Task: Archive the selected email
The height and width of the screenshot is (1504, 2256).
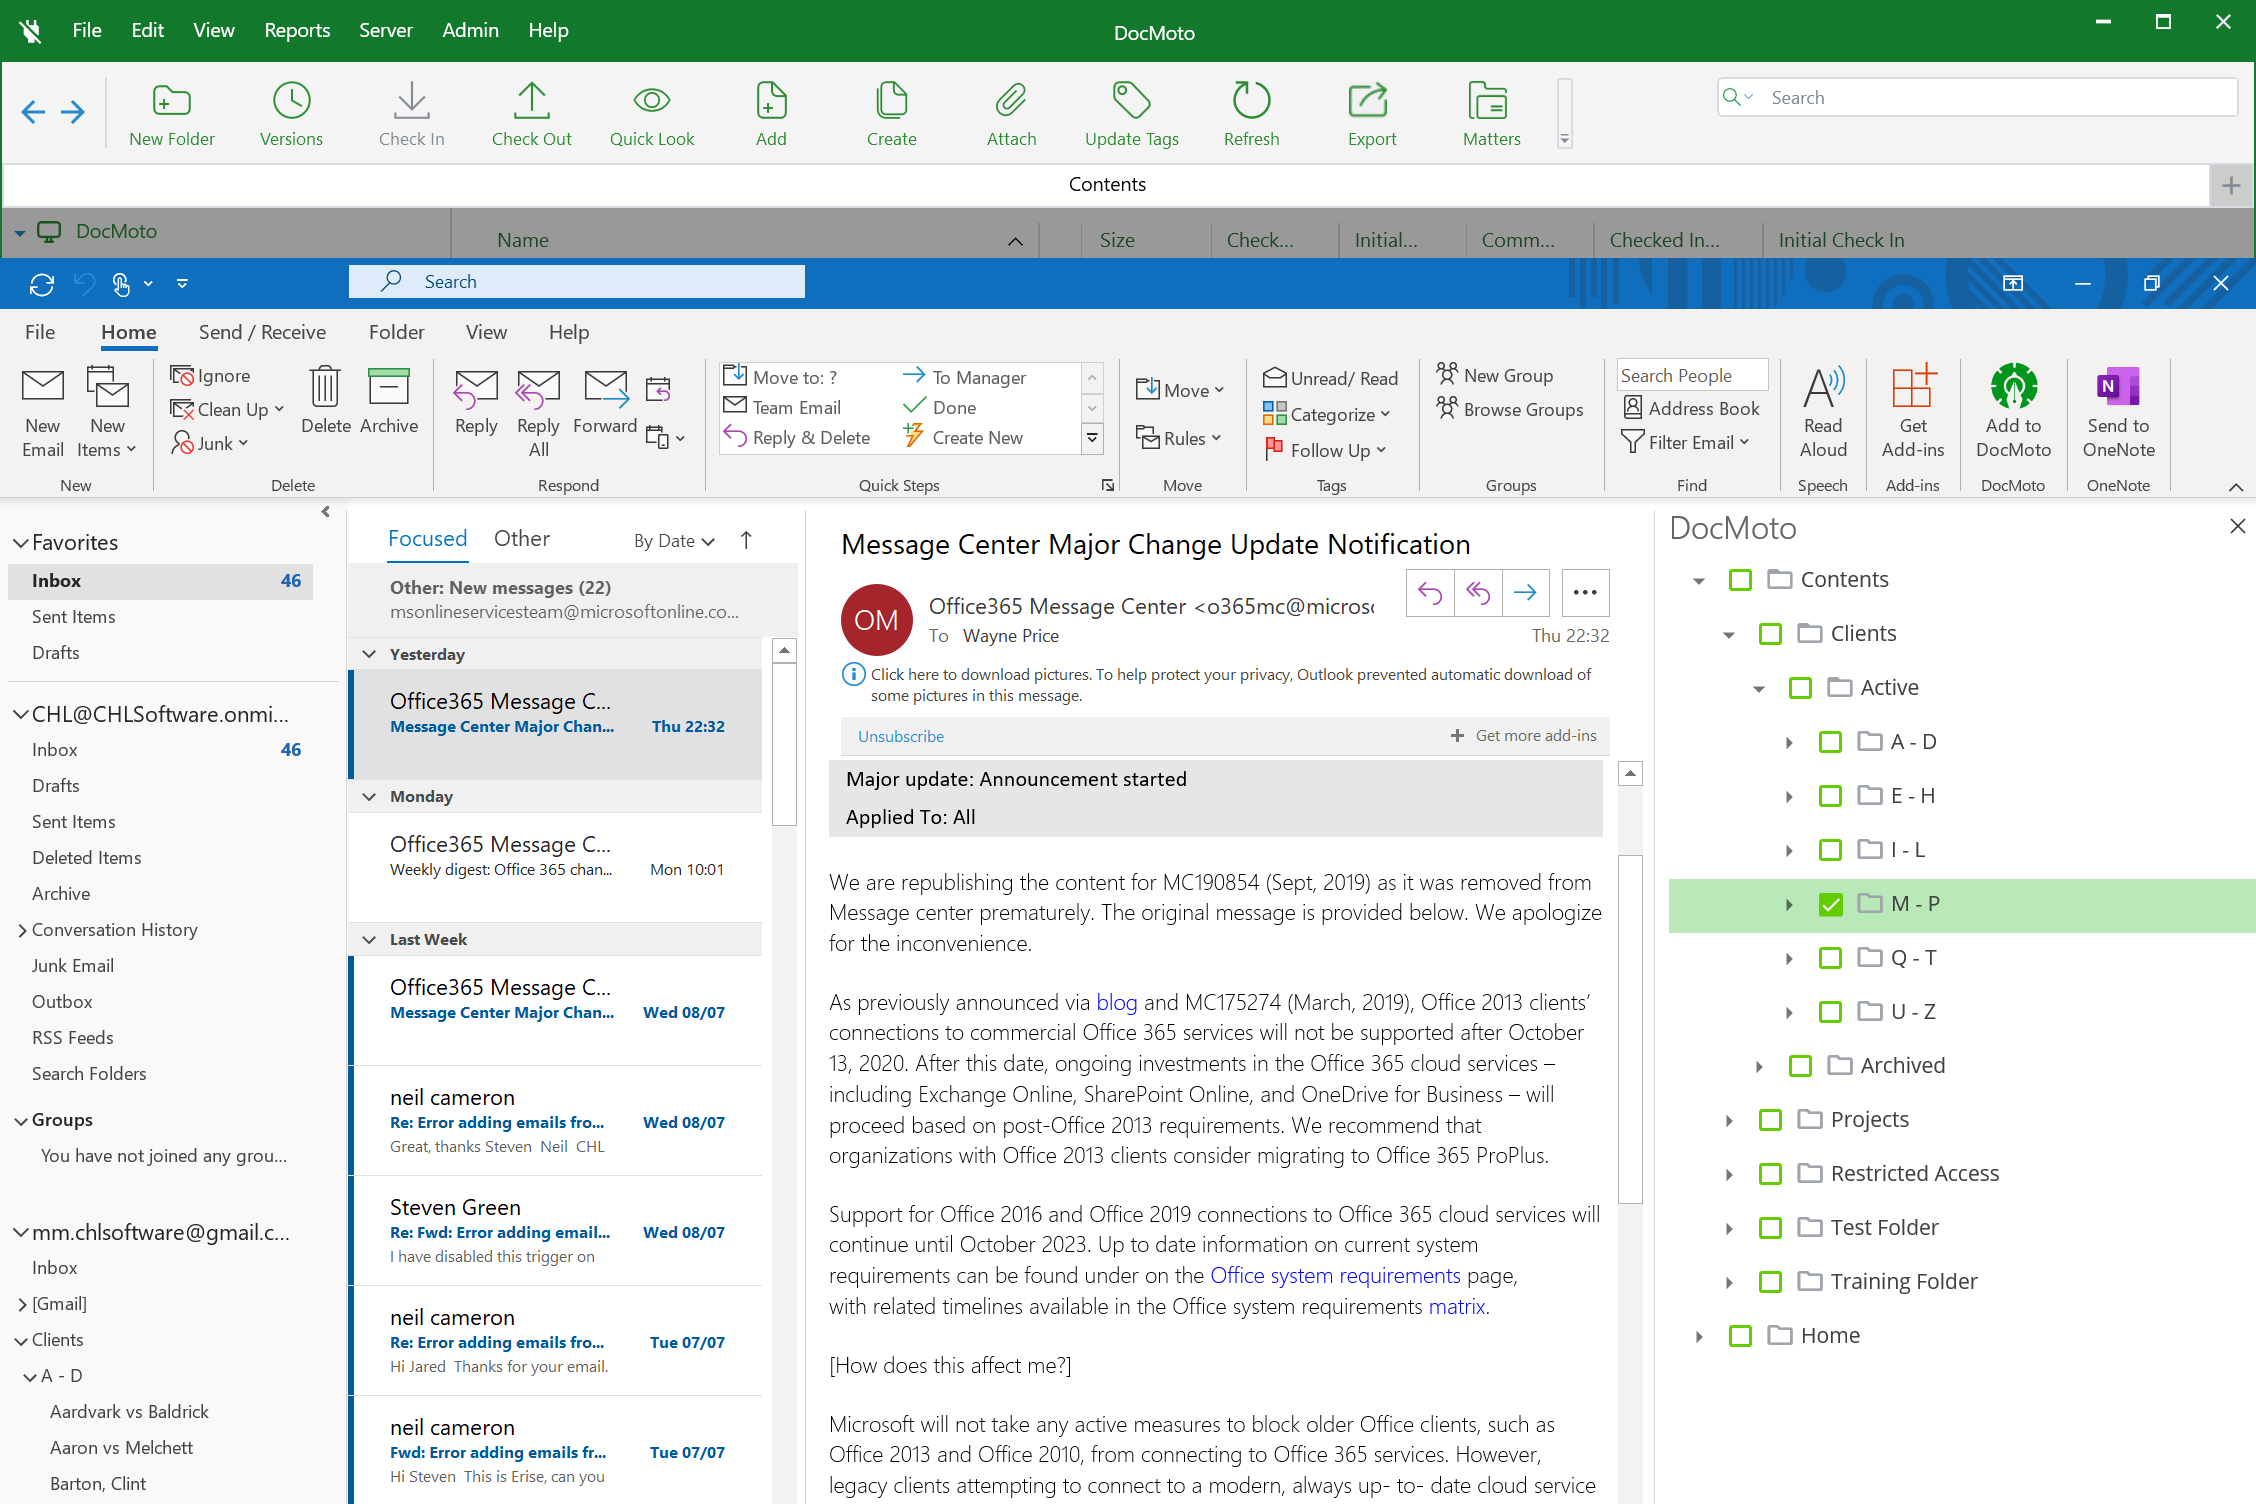Action: [389, 400]
